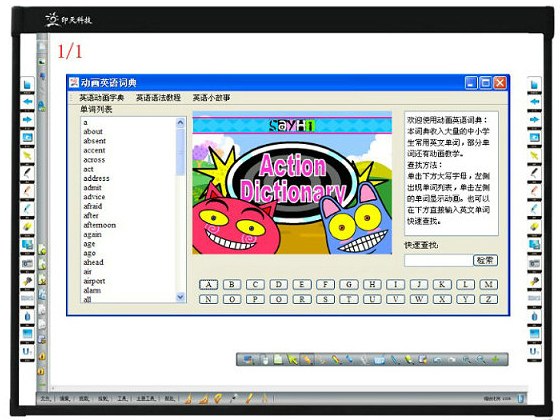Click the Action Dictionary animation panel
The height and width of the screenshot is (420, 560).
[292, 183]
